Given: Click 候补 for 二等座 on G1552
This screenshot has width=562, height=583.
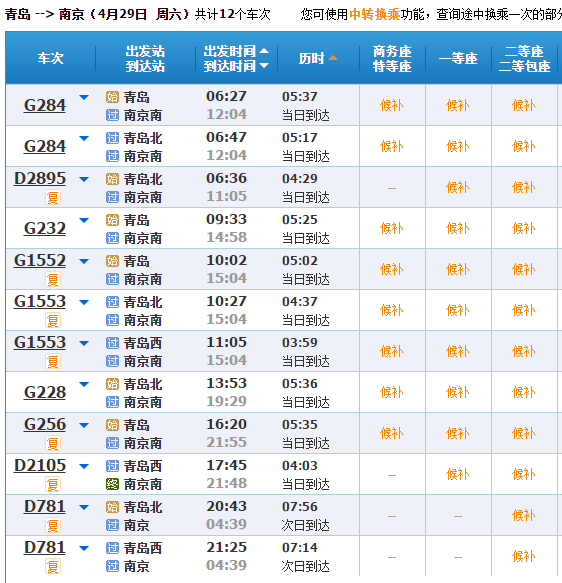Looking at the screenshot, I should (523, 269).
